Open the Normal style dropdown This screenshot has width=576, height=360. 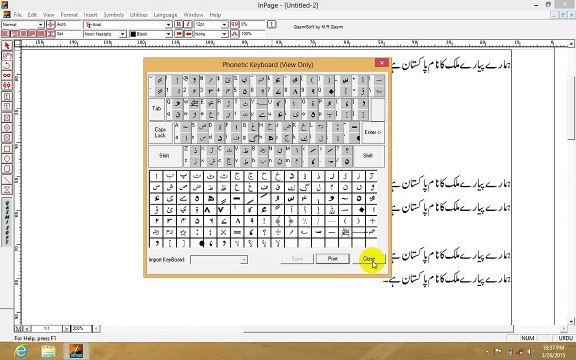[x=40, y=25]
